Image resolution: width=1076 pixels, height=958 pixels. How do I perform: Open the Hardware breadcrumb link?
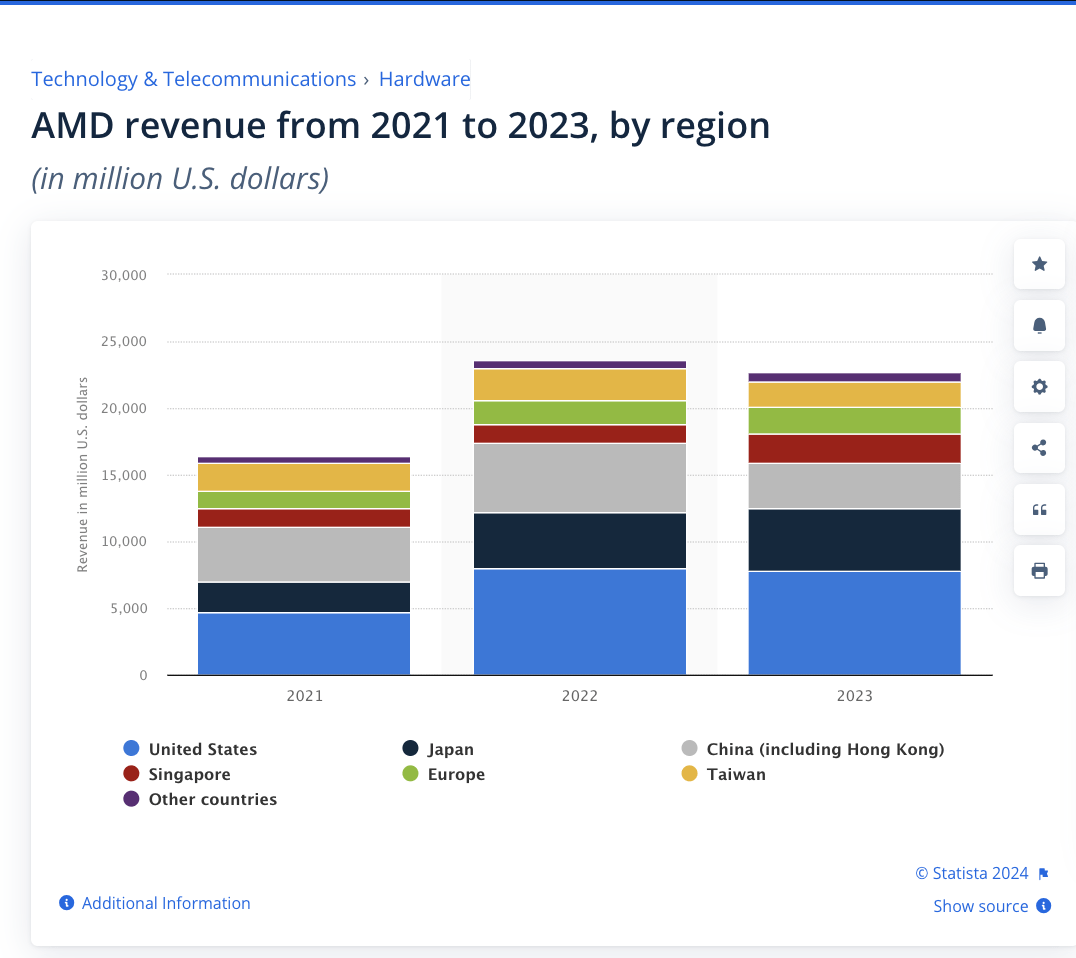(x=424, y=79)
